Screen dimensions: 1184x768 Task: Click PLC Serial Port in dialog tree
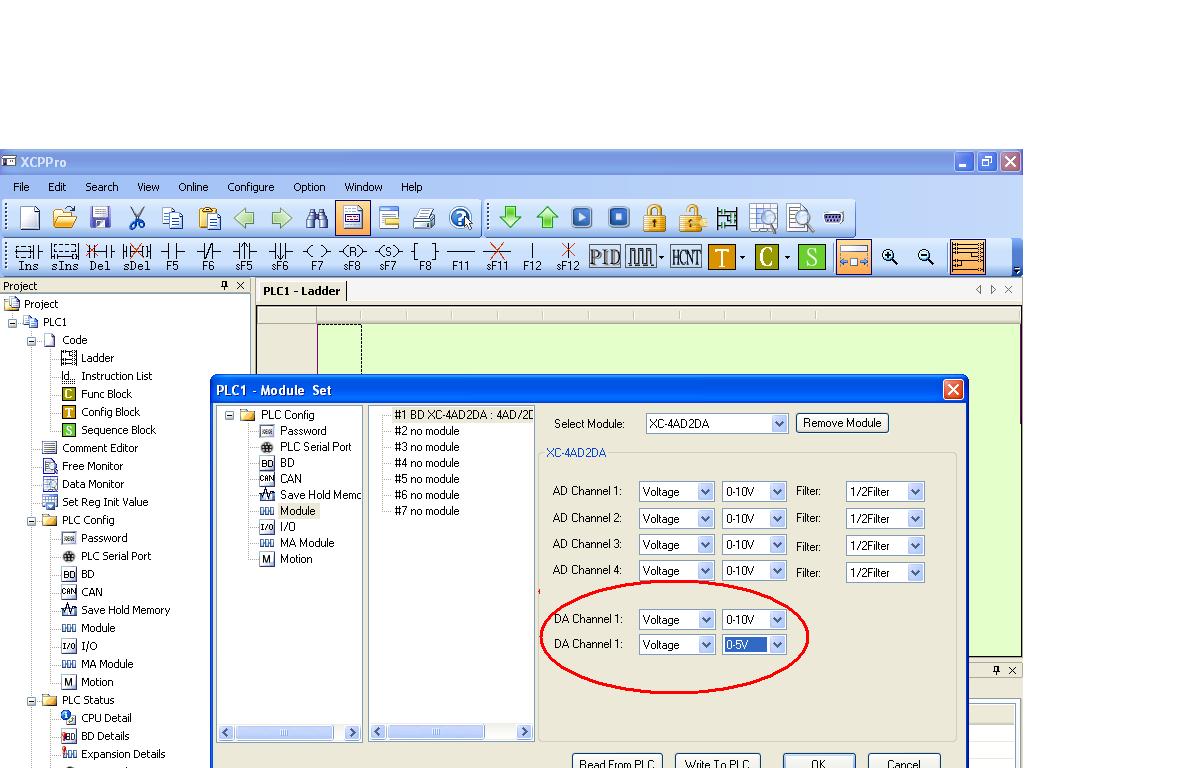tap(316, 447)
